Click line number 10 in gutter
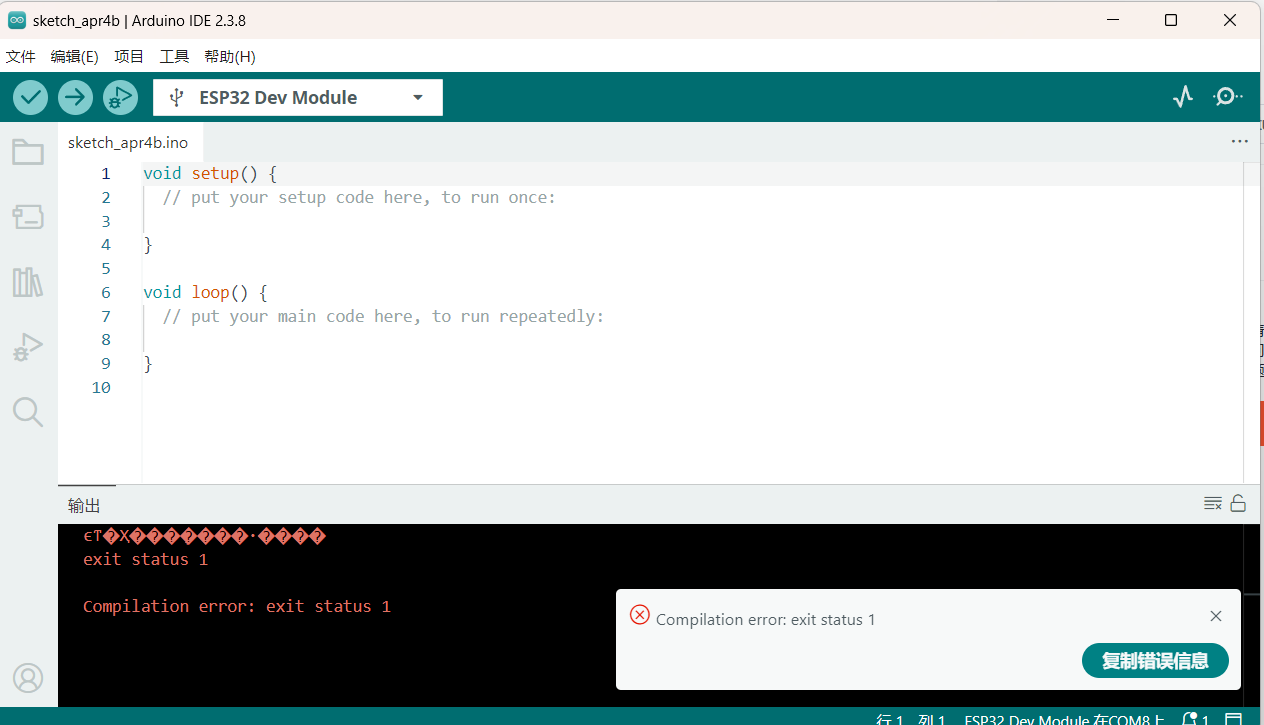 point(101,388)
